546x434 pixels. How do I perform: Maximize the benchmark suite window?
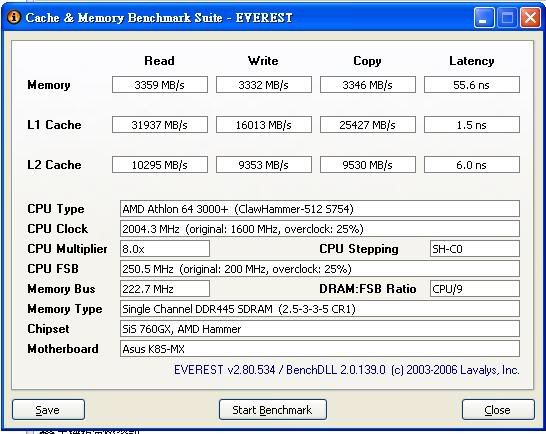(507, 18)
